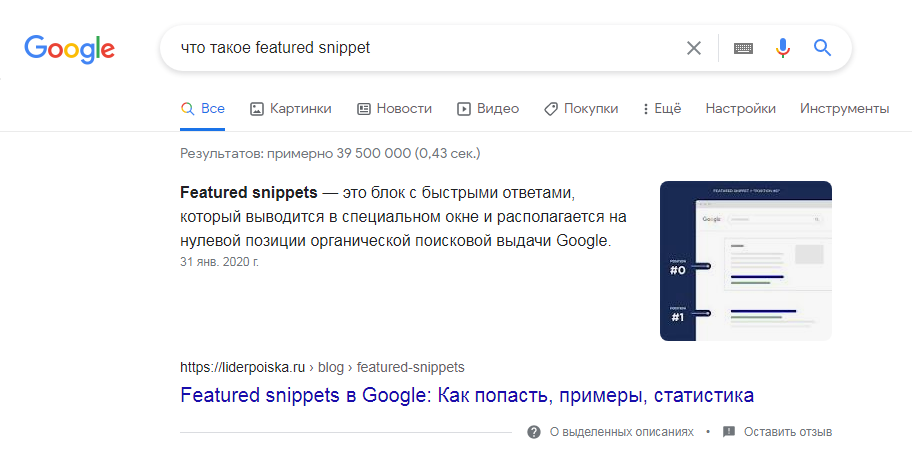Open the Новости tab

[x=394, y=109]
